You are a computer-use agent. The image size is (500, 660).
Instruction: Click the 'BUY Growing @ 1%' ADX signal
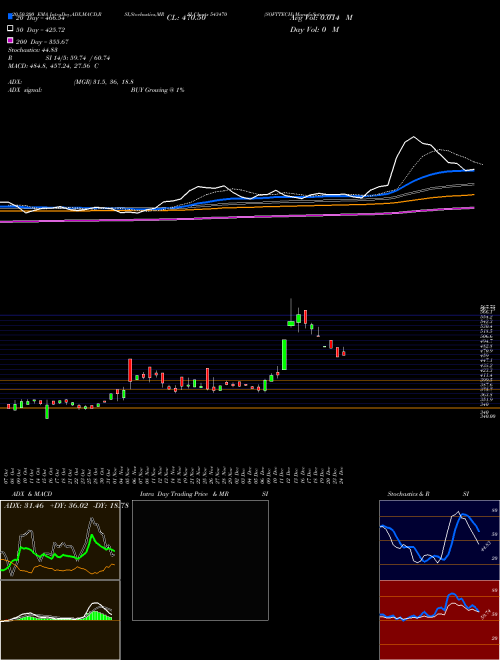[x=157, y=90]
